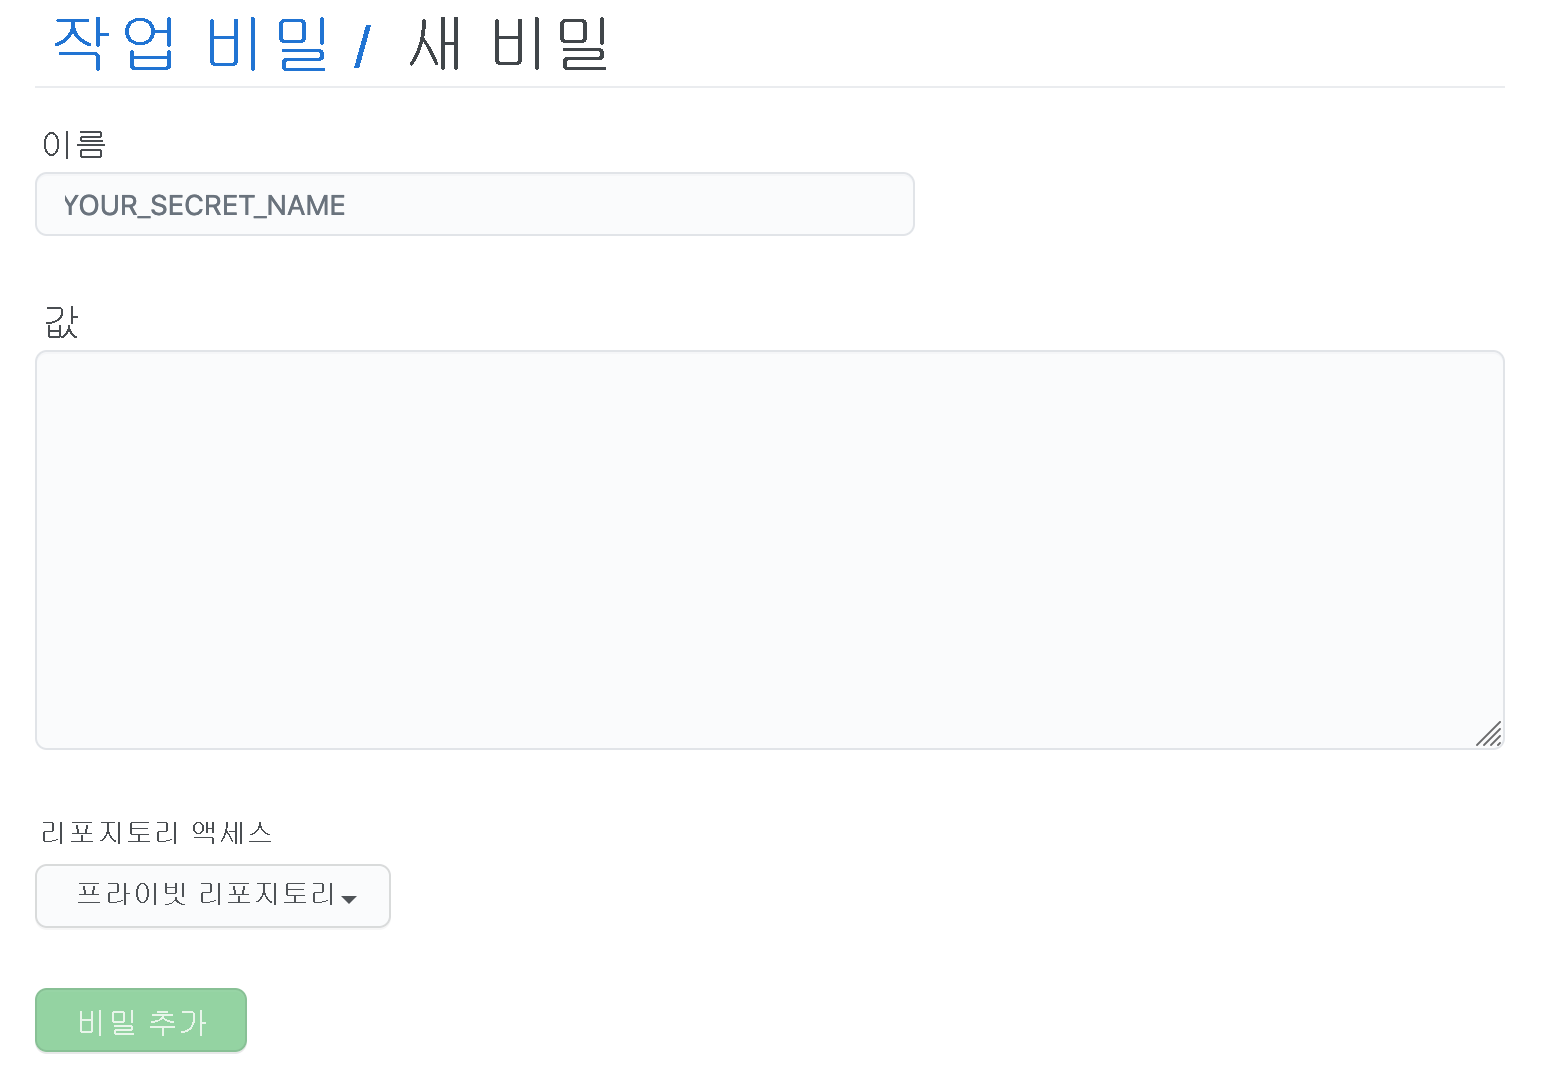This screenshot has width=1548, height=1086.
Task: Click the 값 field label
Action: (x=60, y=322)
